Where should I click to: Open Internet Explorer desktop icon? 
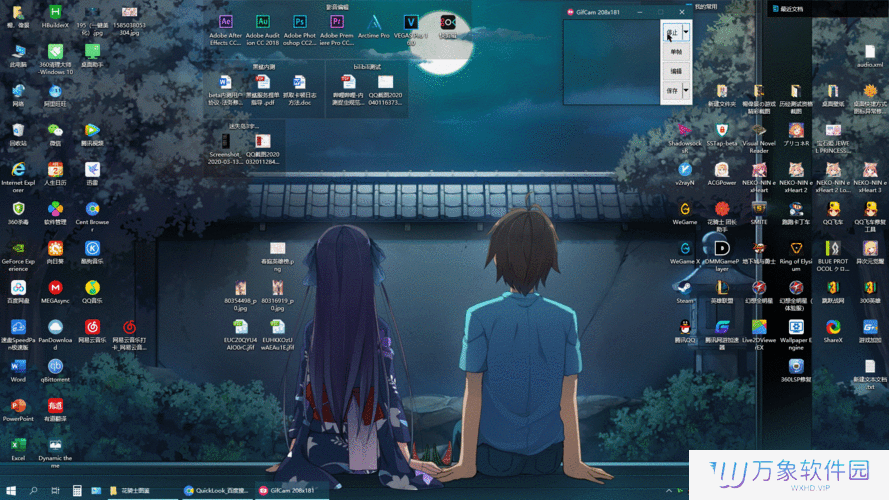[18, 177]
